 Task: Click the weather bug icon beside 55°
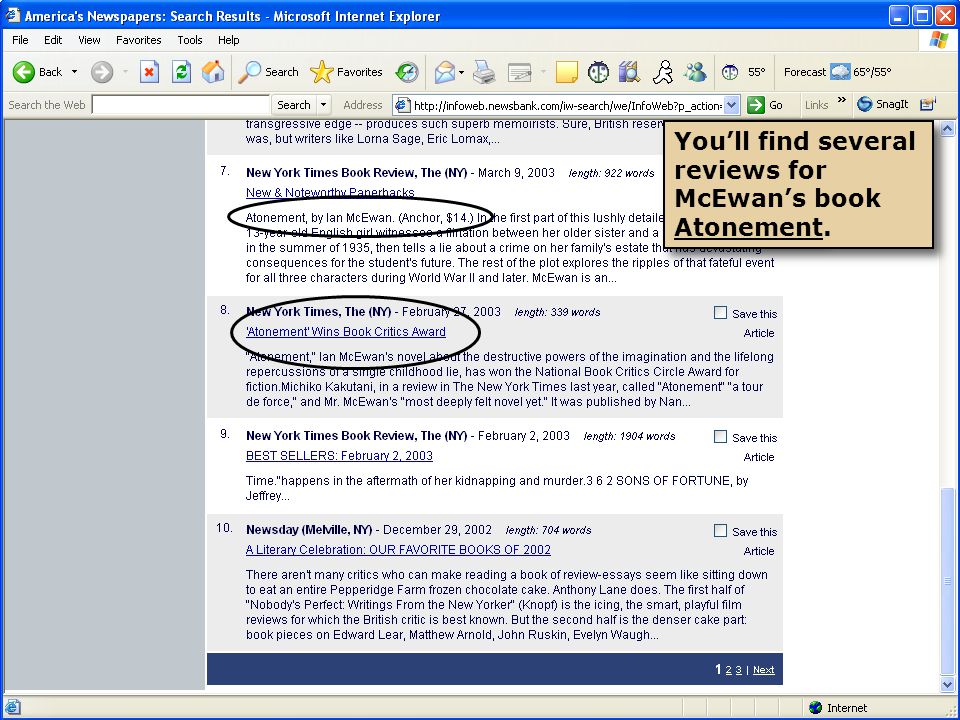(x=730, y=72)
